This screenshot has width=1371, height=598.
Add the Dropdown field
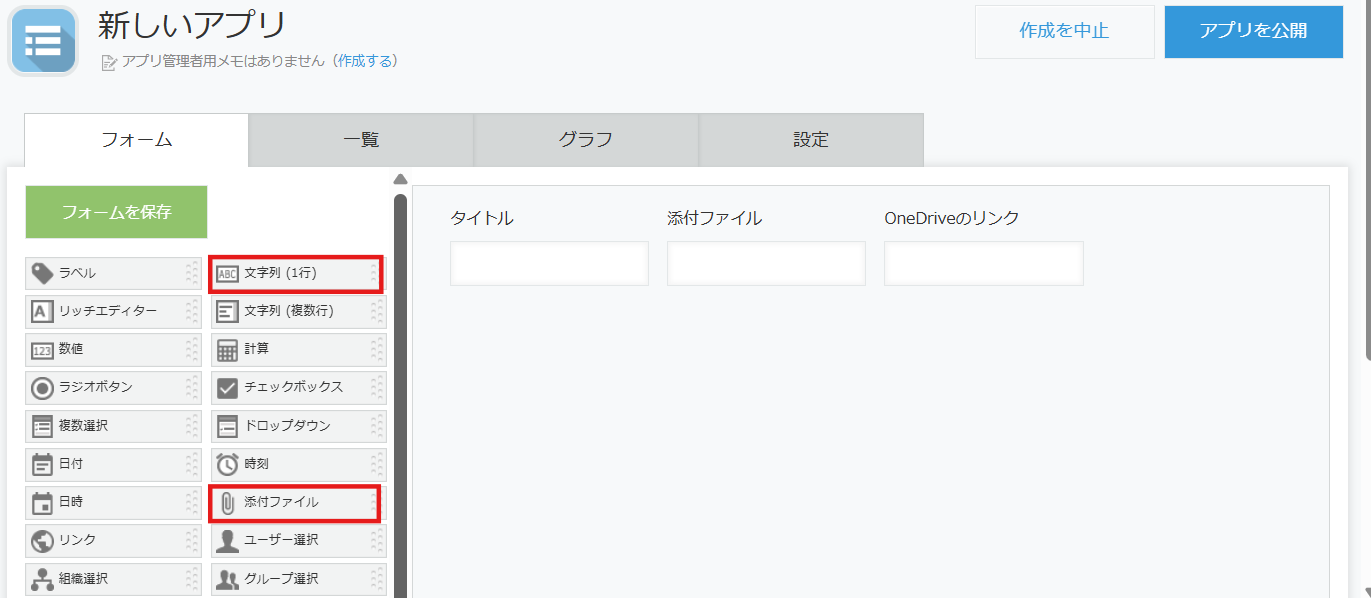[298, 426]
